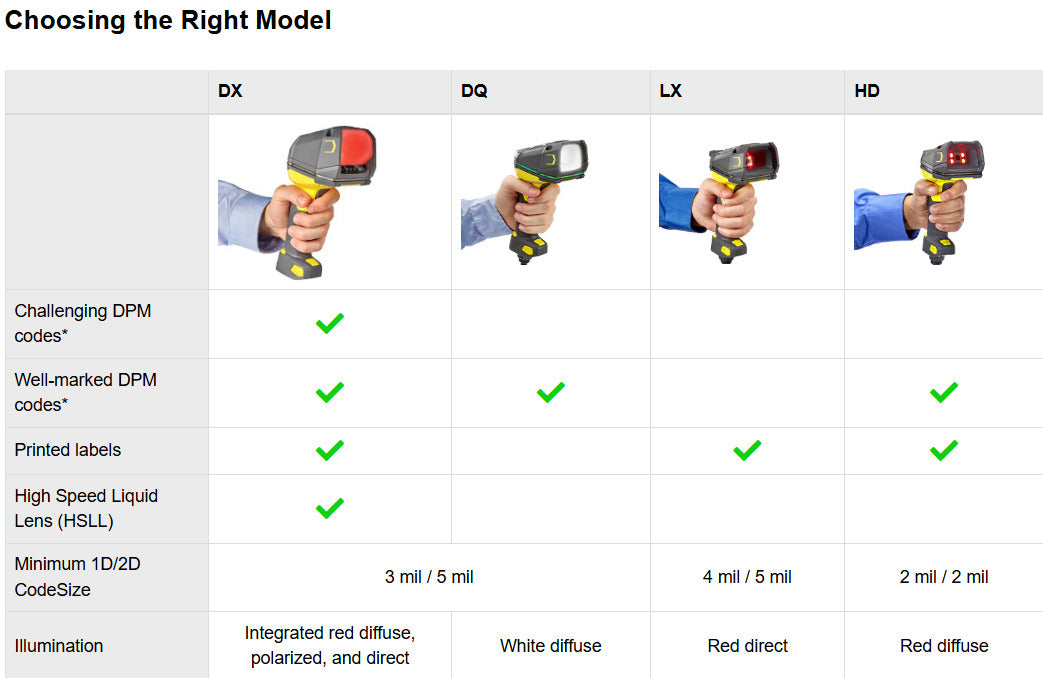Viewport: 1043px width, 678px height.
Task: Click DX checkmark for High Speed Liquid Lens
Action: [x=329, y=508]
